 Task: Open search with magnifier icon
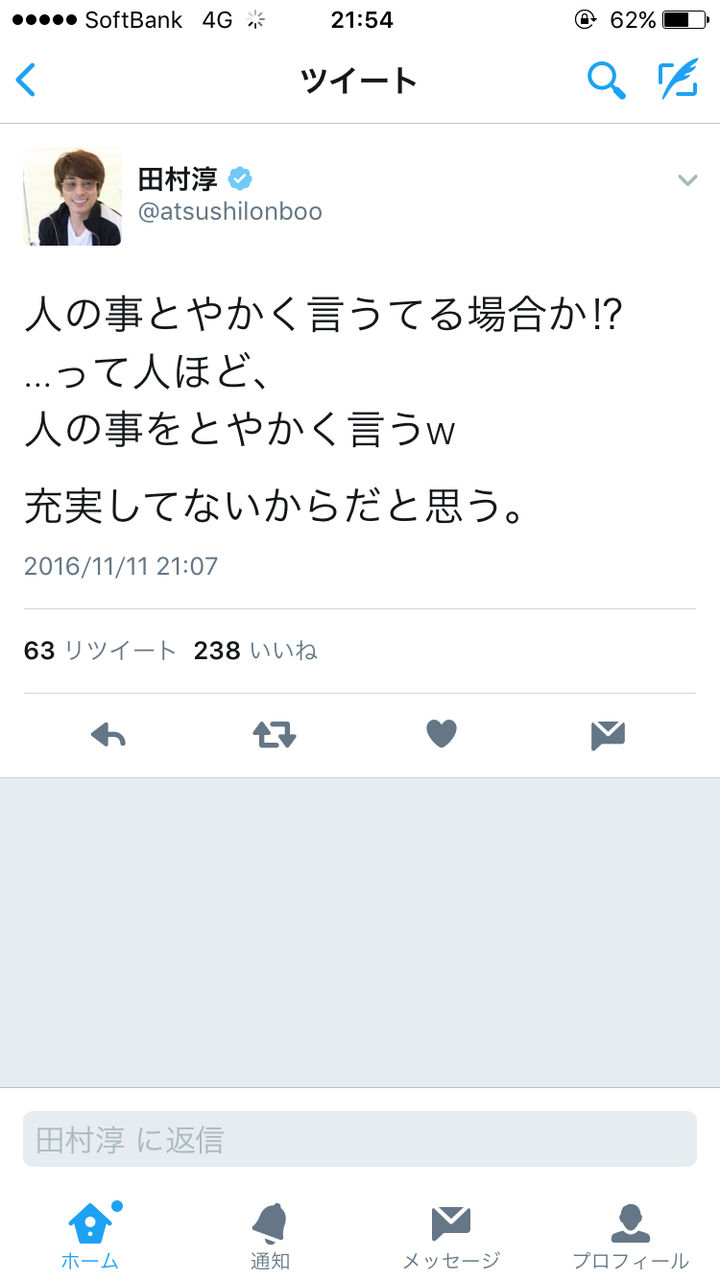[x=606, y=80]
